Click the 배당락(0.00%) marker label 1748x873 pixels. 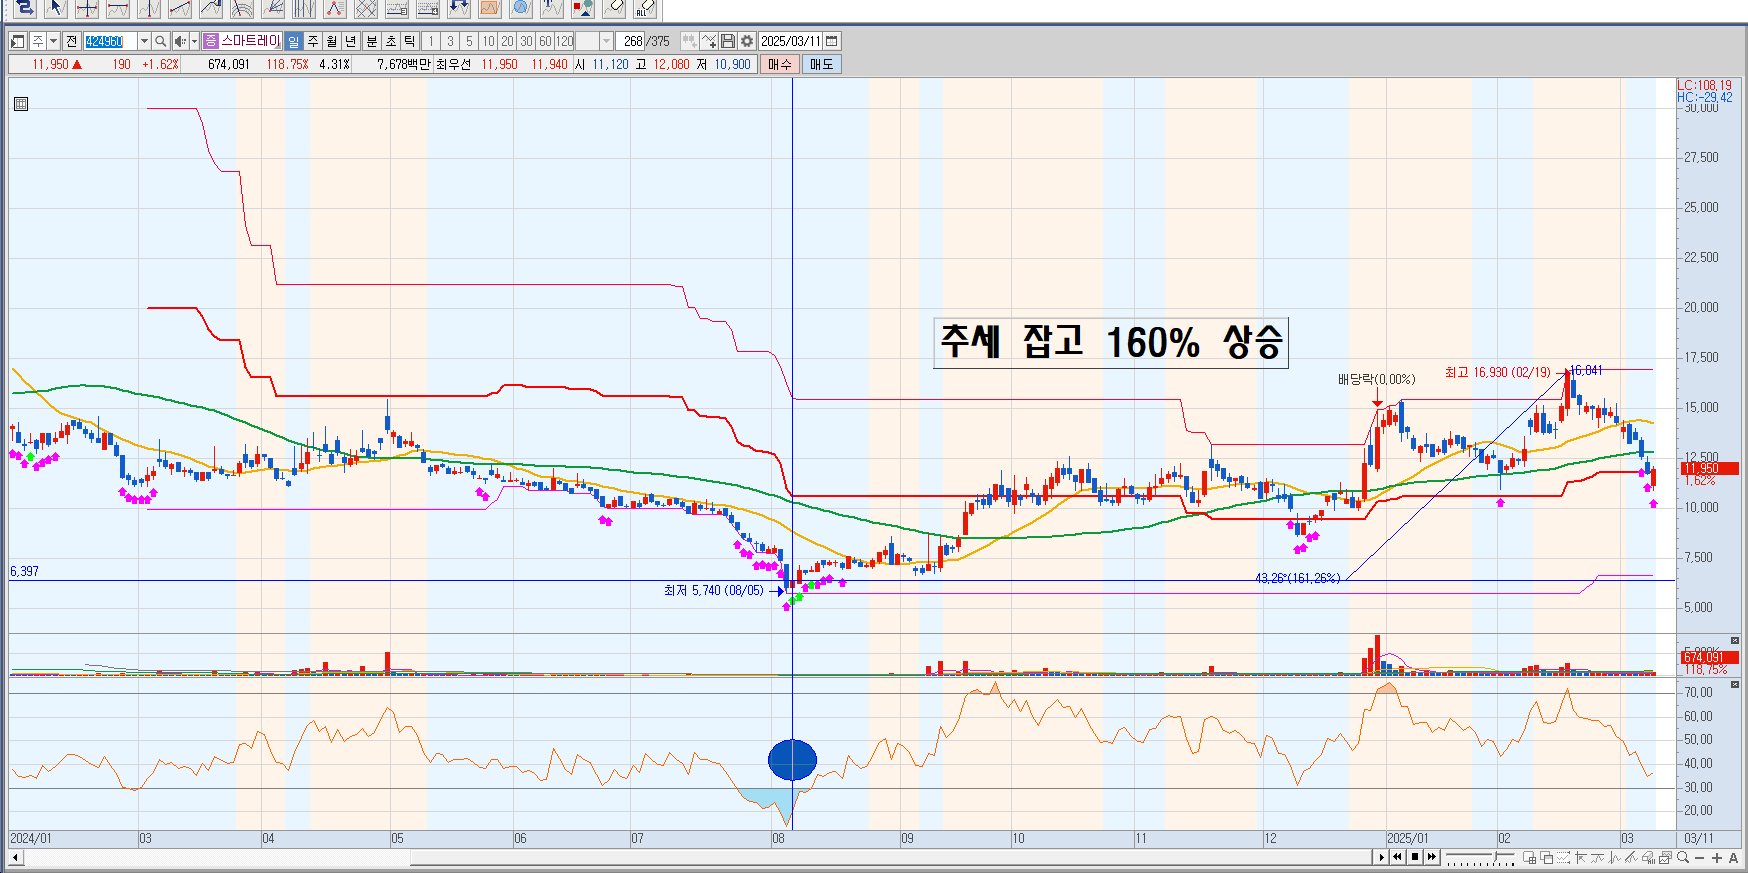click(1377, 379)
